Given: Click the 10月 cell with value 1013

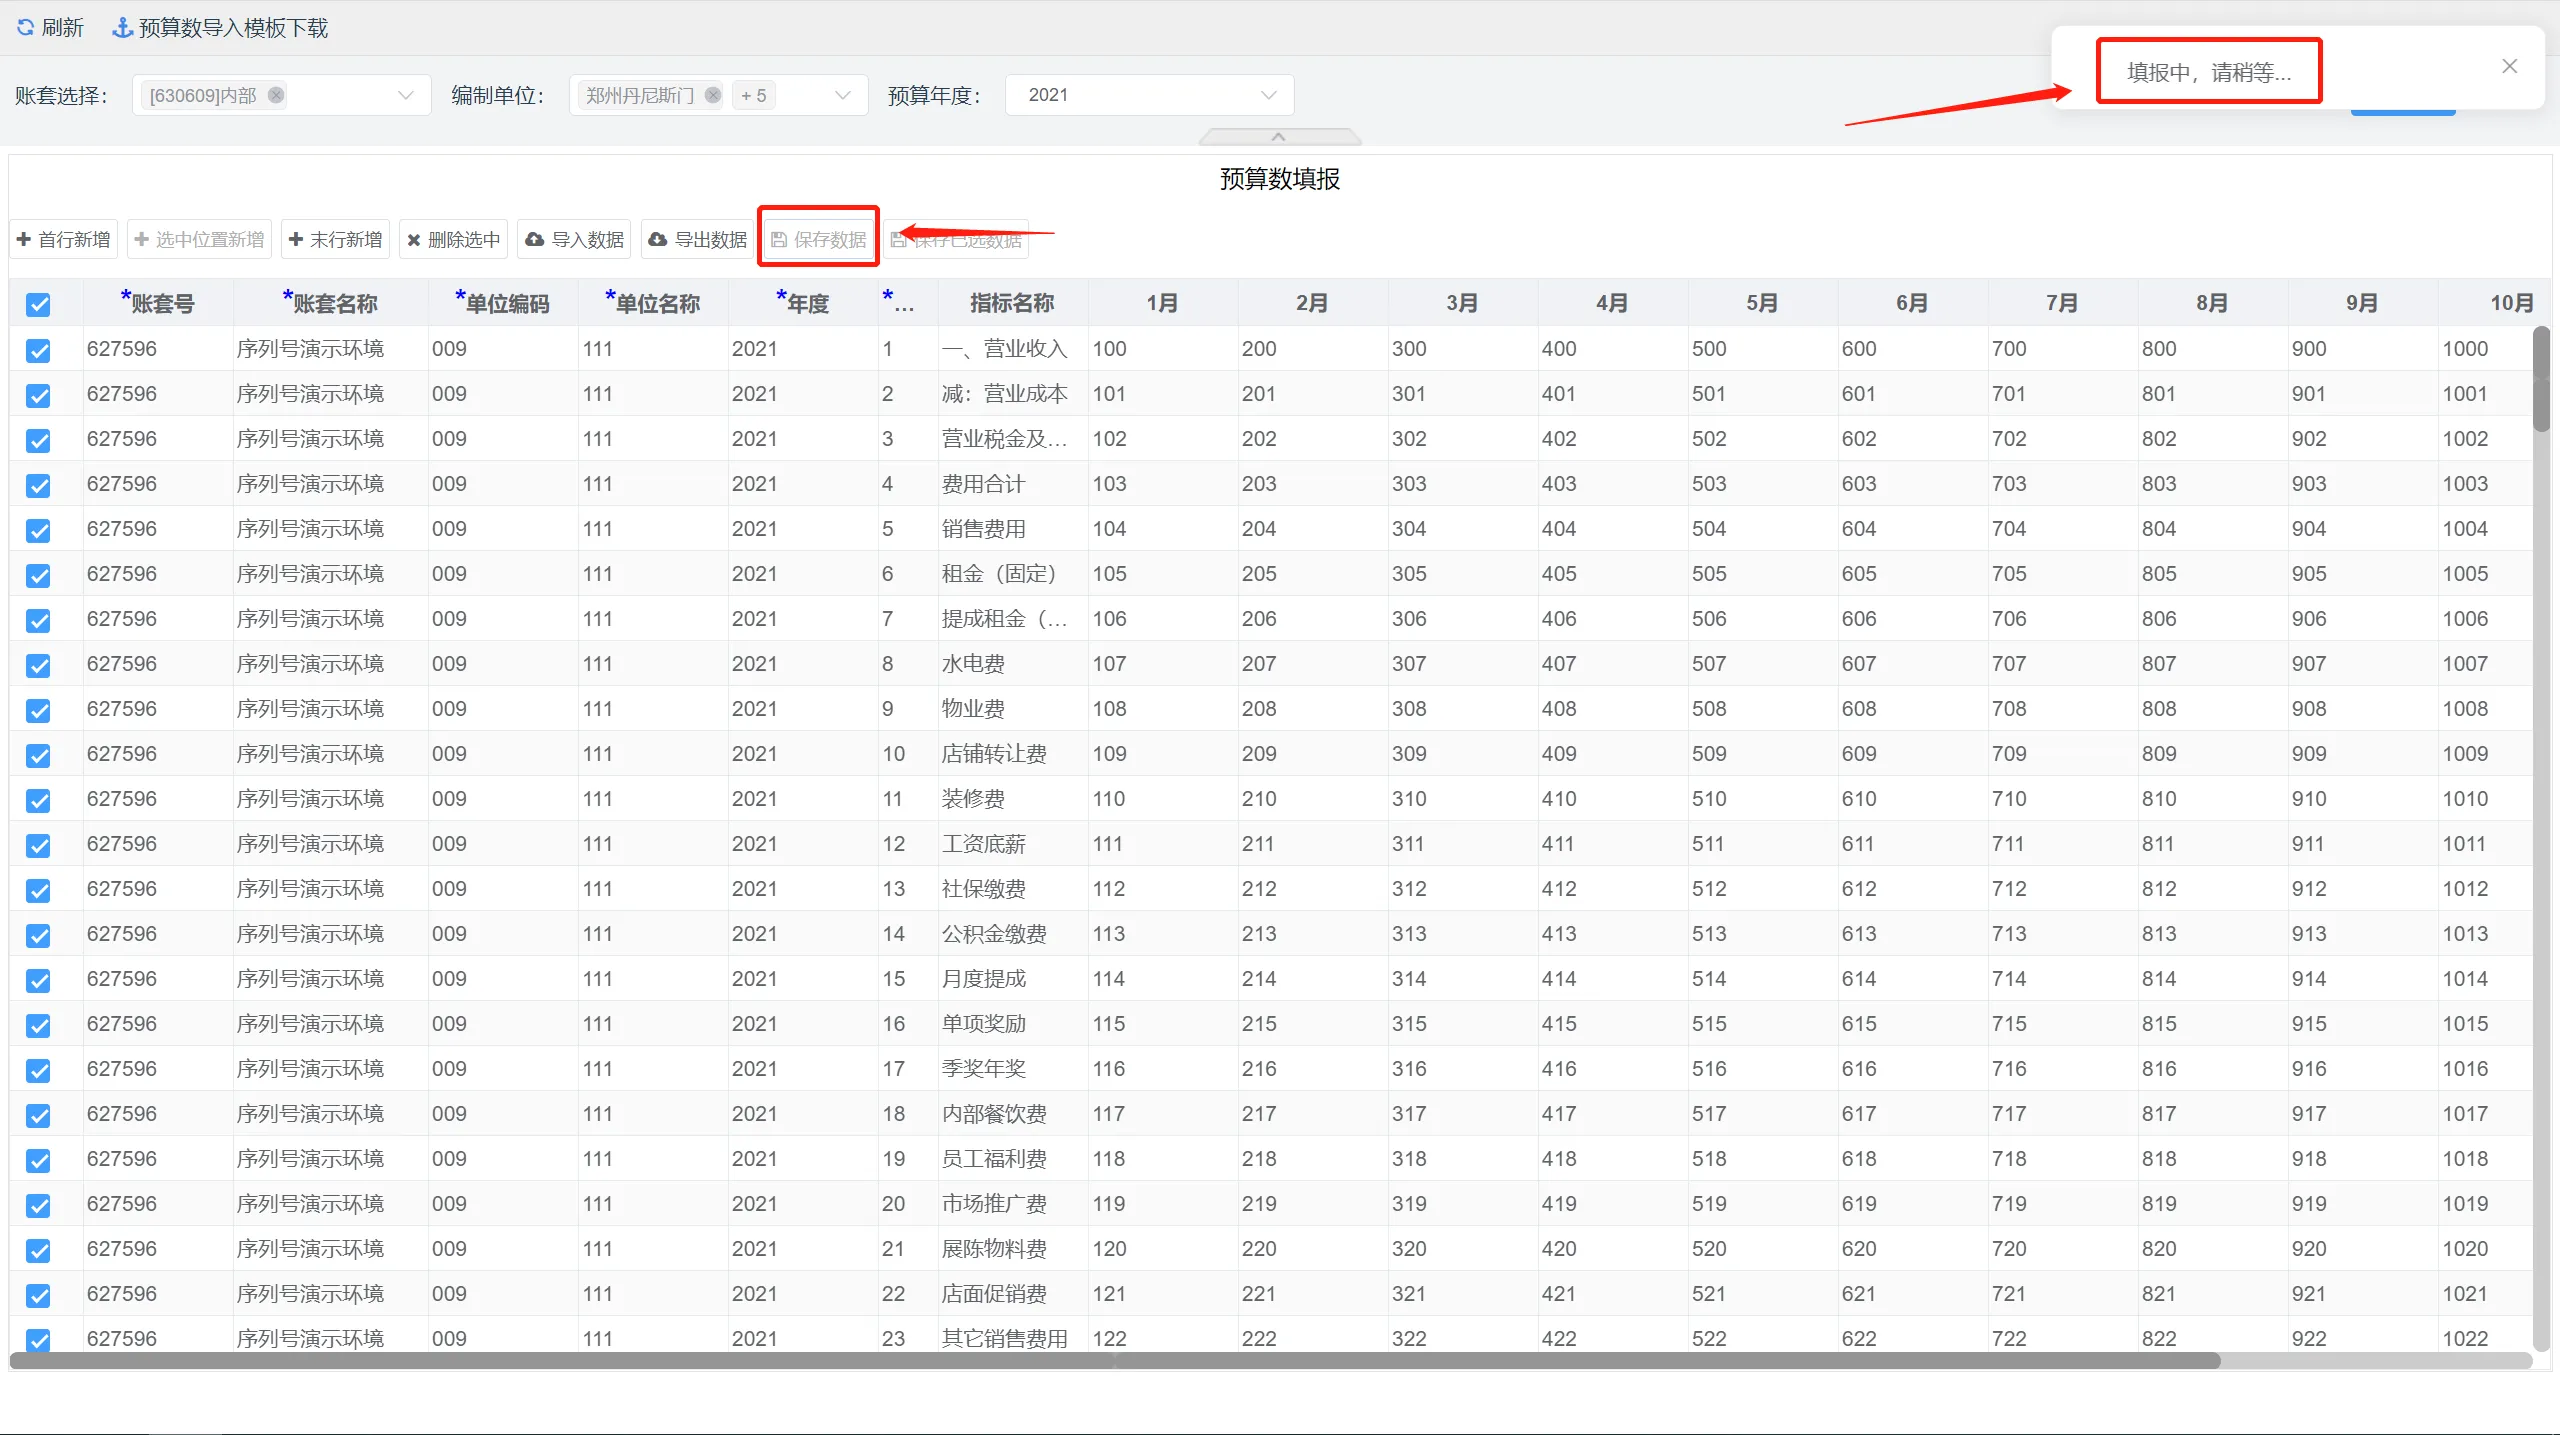Looking at the screenshot, I should point(2485,934).
